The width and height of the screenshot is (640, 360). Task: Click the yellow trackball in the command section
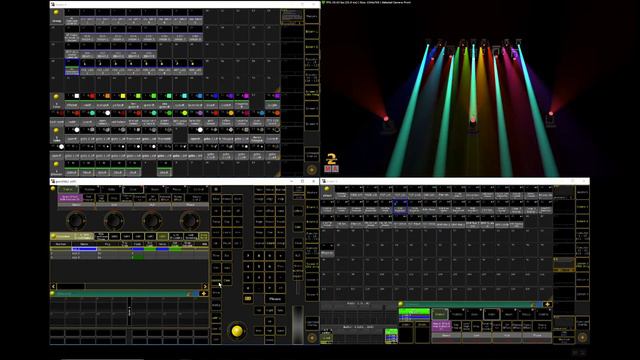tap(237, 331)
